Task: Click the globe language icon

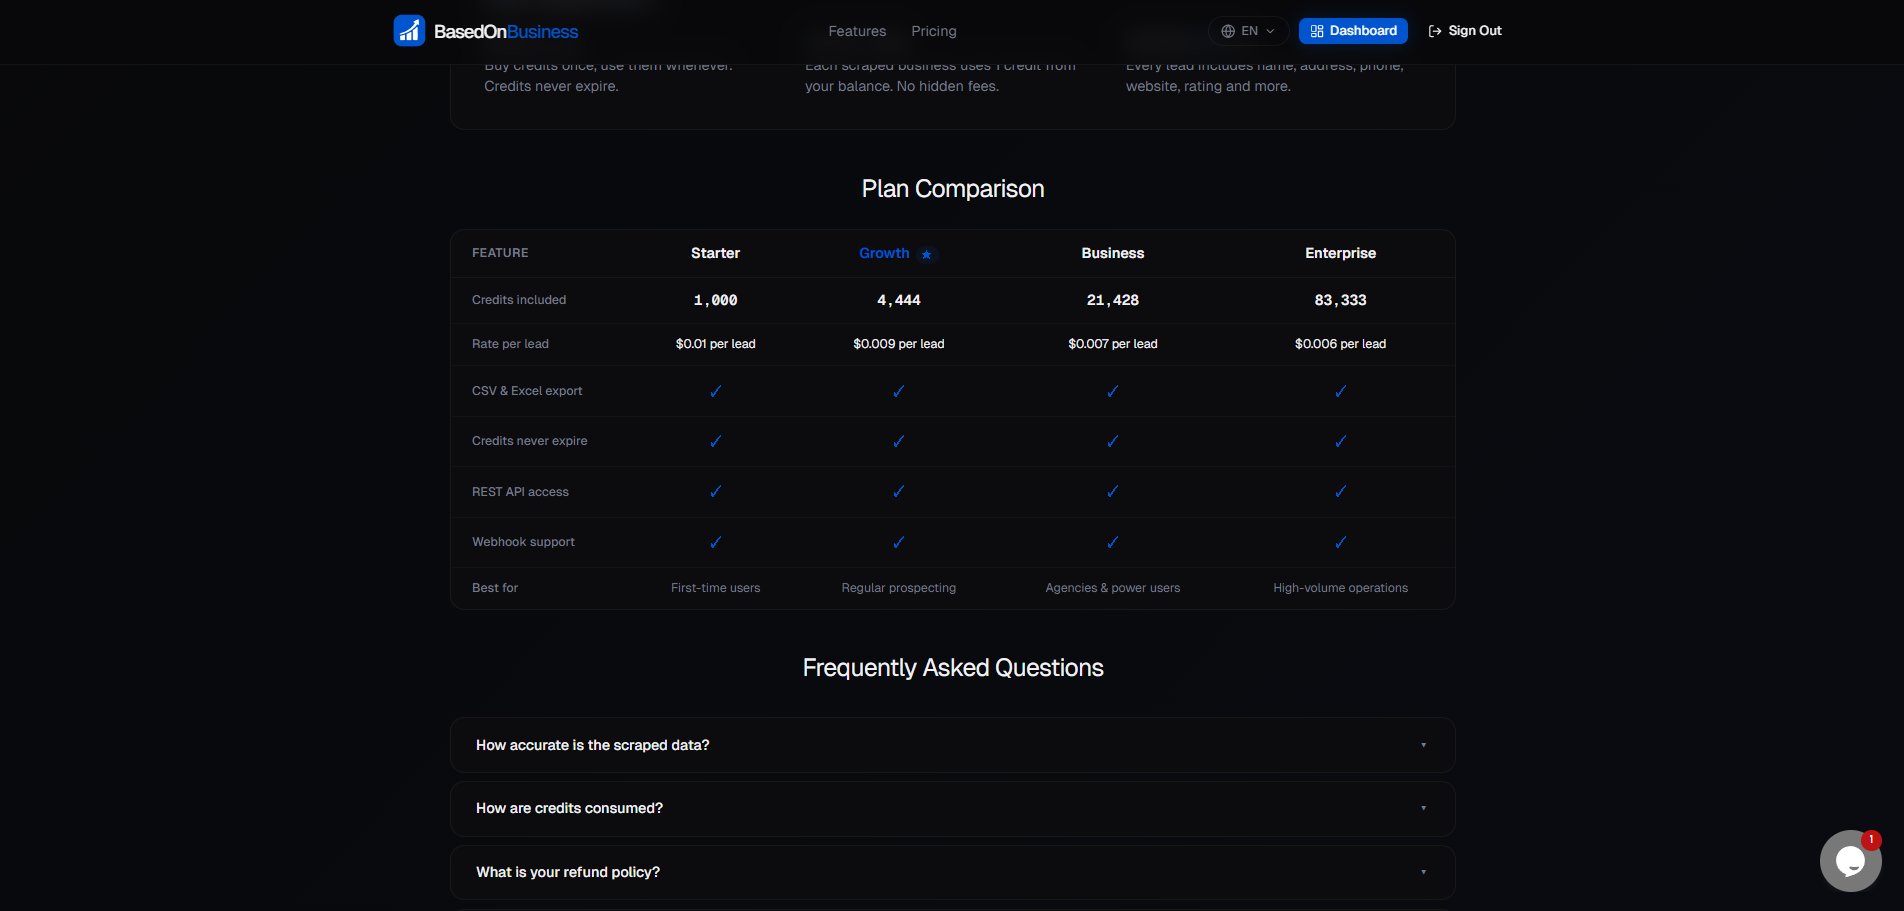Action: pos(1228,31)
